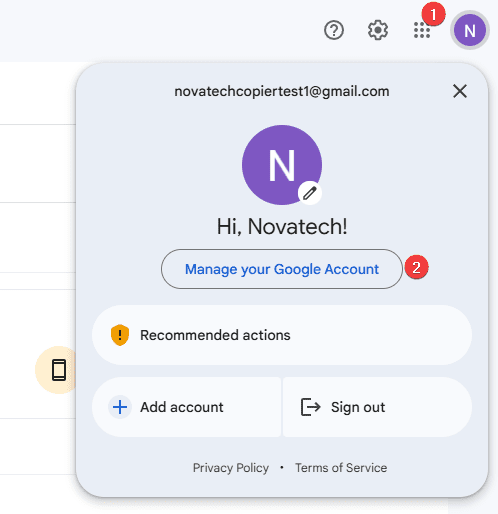Open the Help question mark icon
Screen dimensions: 498x514
tap(334, 30)
